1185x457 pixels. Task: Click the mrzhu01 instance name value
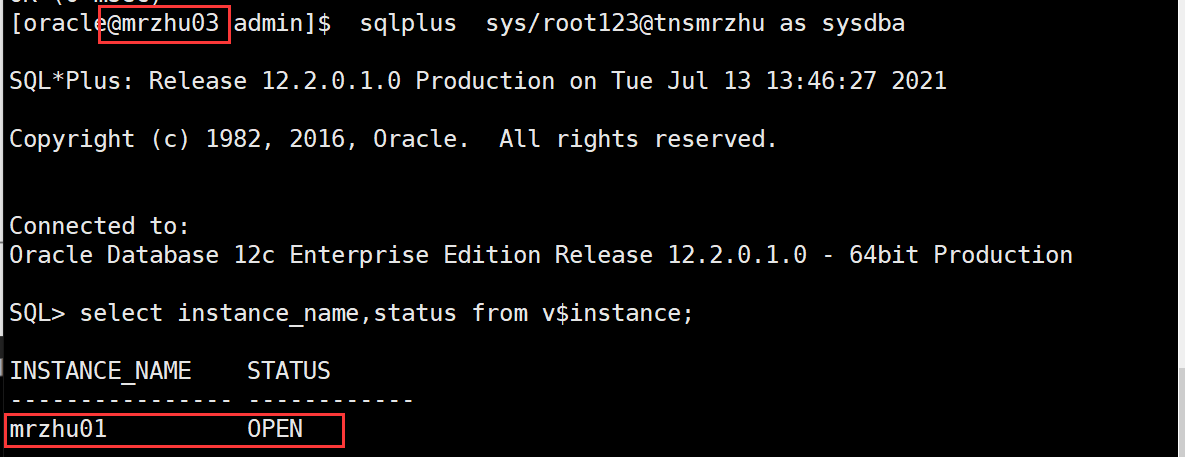(x=58, y=429)
